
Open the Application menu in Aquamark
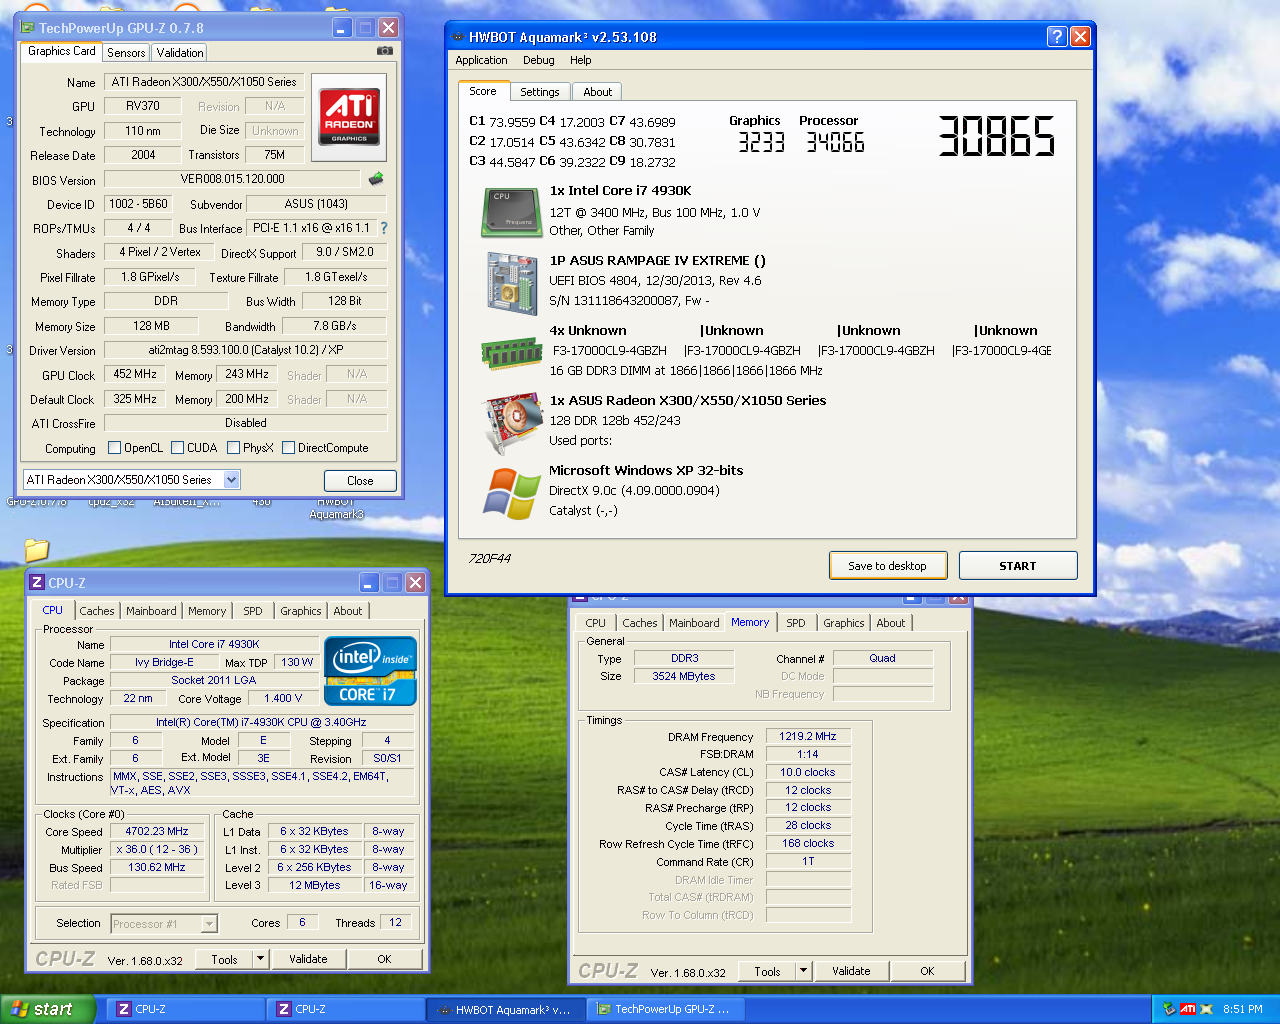pyautogui.click(x=481, y=60)
